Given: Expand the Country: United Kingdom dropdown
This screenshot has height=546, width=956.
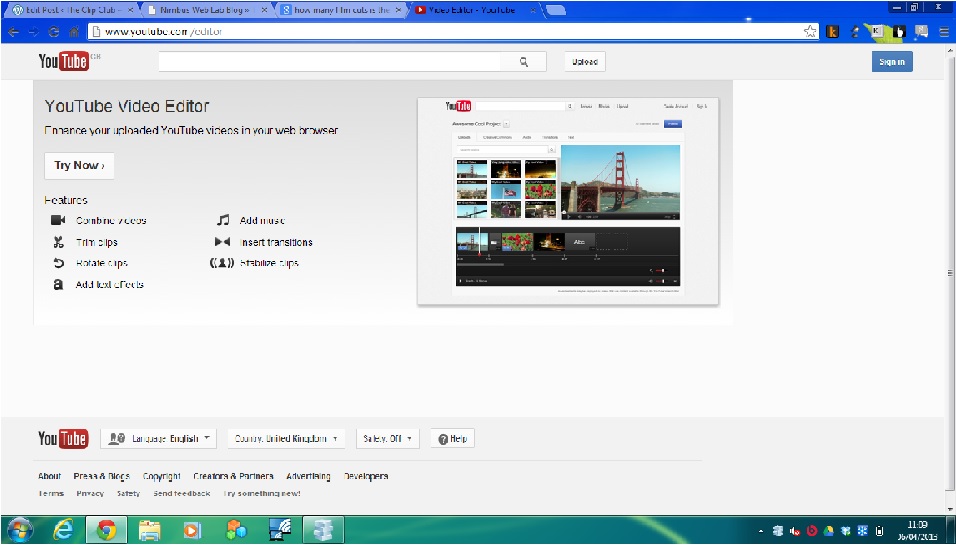Looking at the screenshot, I should (x=286, y=439).
